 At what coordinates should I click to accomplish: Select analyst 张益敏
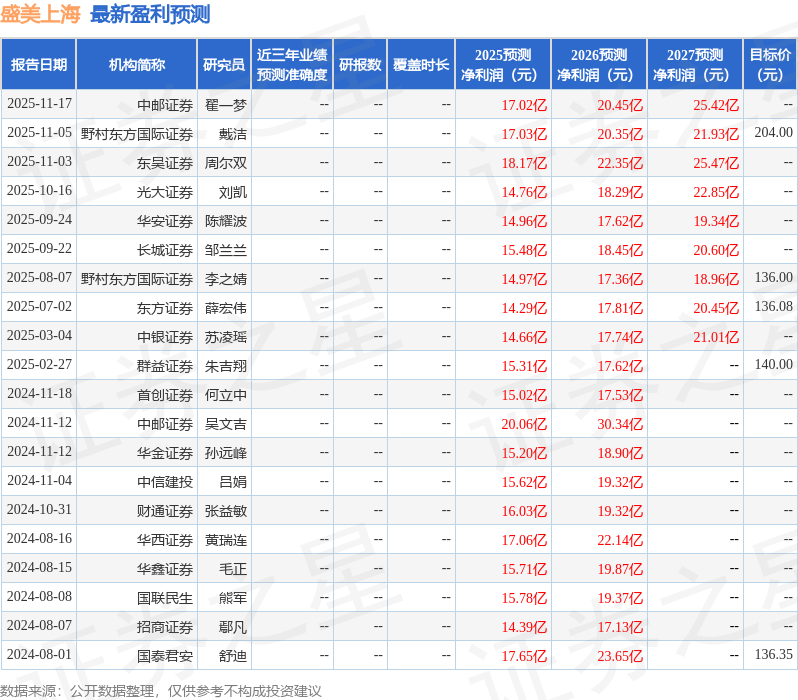(x=225, y=512)
